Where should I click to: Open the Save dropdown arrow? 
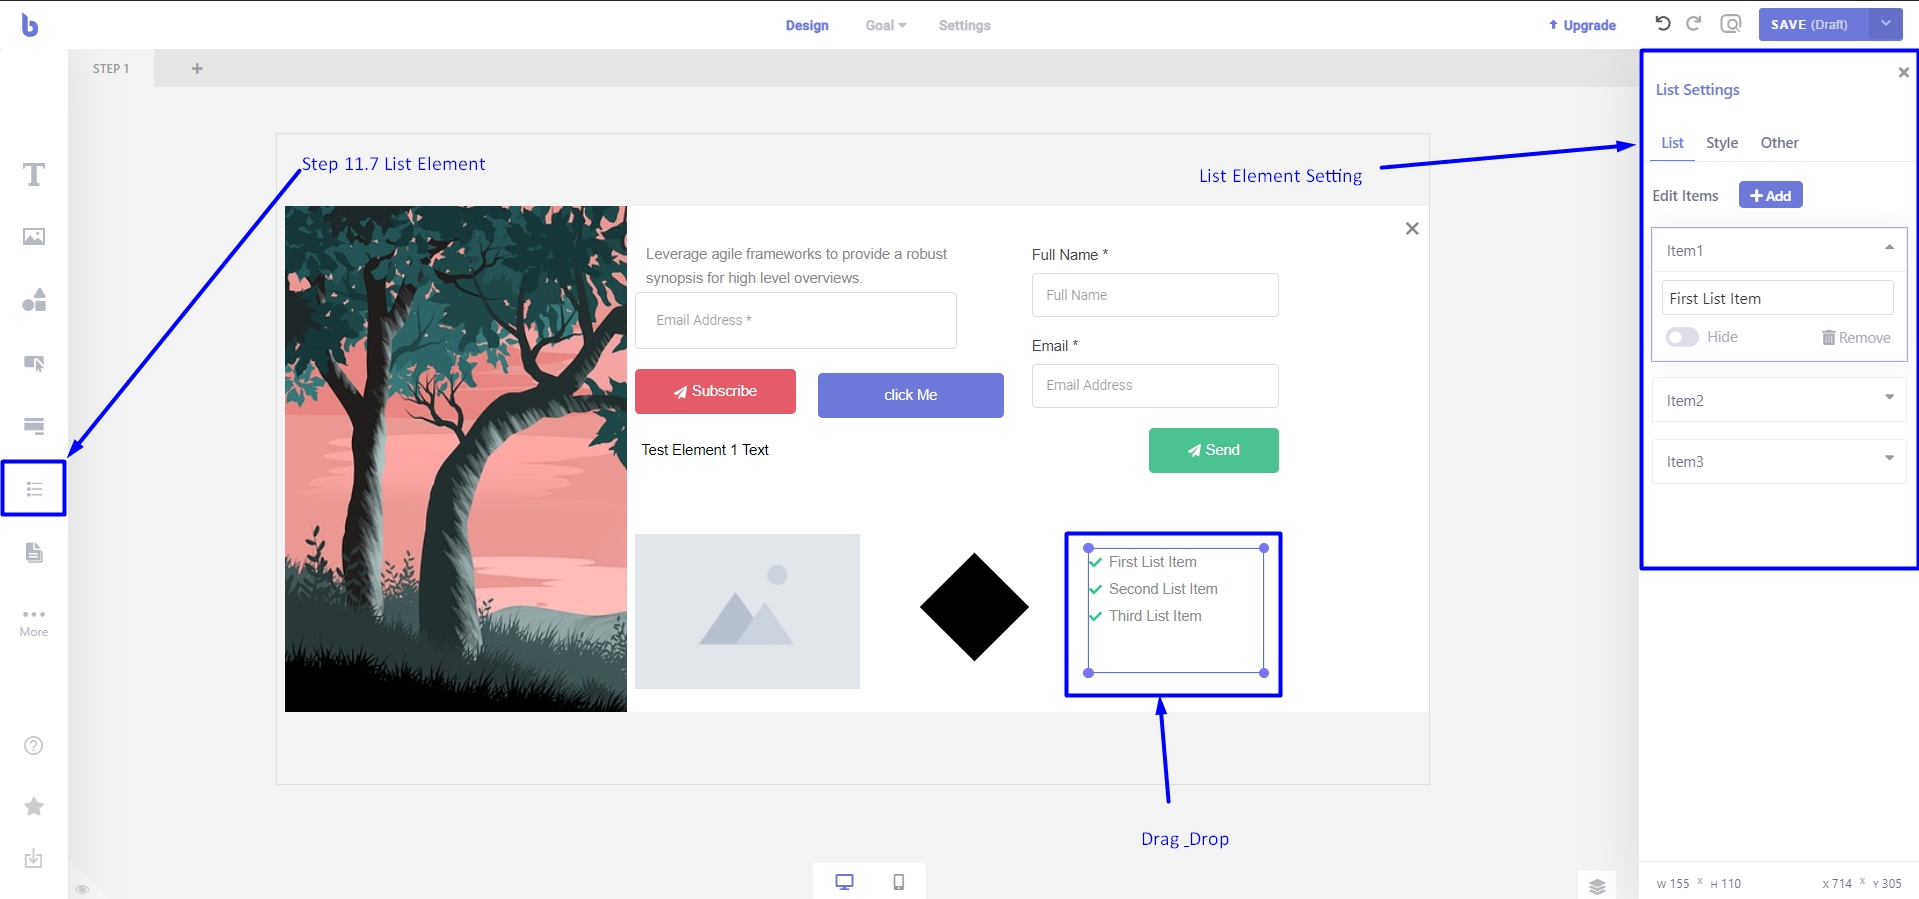coord(1885,24)
